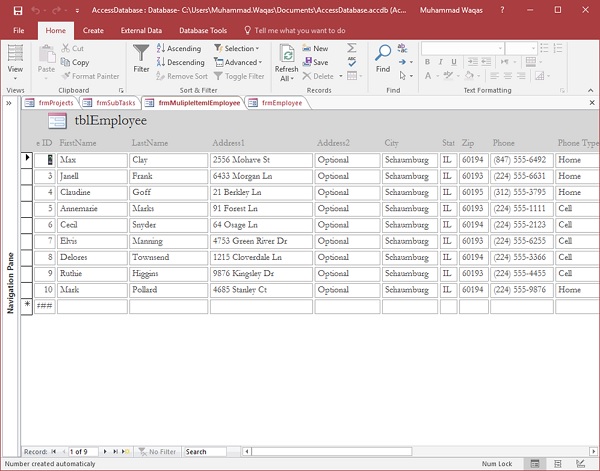Toggle the Underline formatting button
The image size is (600, 471).
(x=452, y=62)
